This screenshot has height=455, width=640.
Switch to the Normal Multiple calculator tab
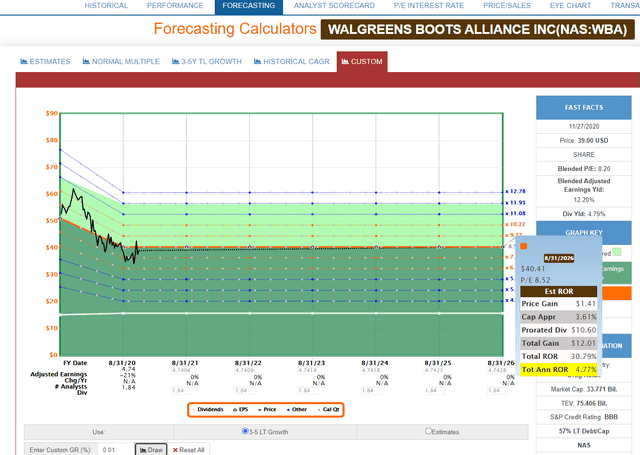click(121, 62)
